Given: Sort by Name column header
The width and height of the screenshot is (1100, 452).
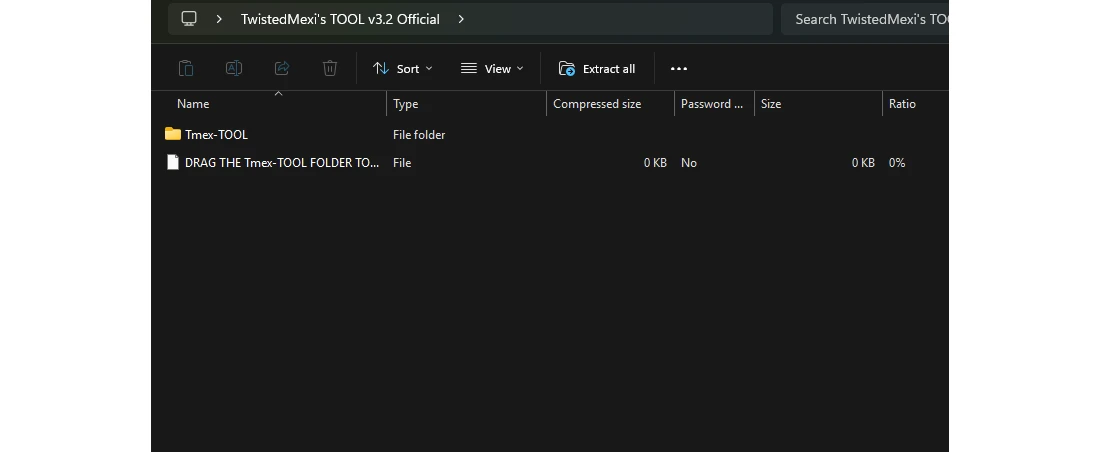Looking at the screenshot, I should coord(193,104).
